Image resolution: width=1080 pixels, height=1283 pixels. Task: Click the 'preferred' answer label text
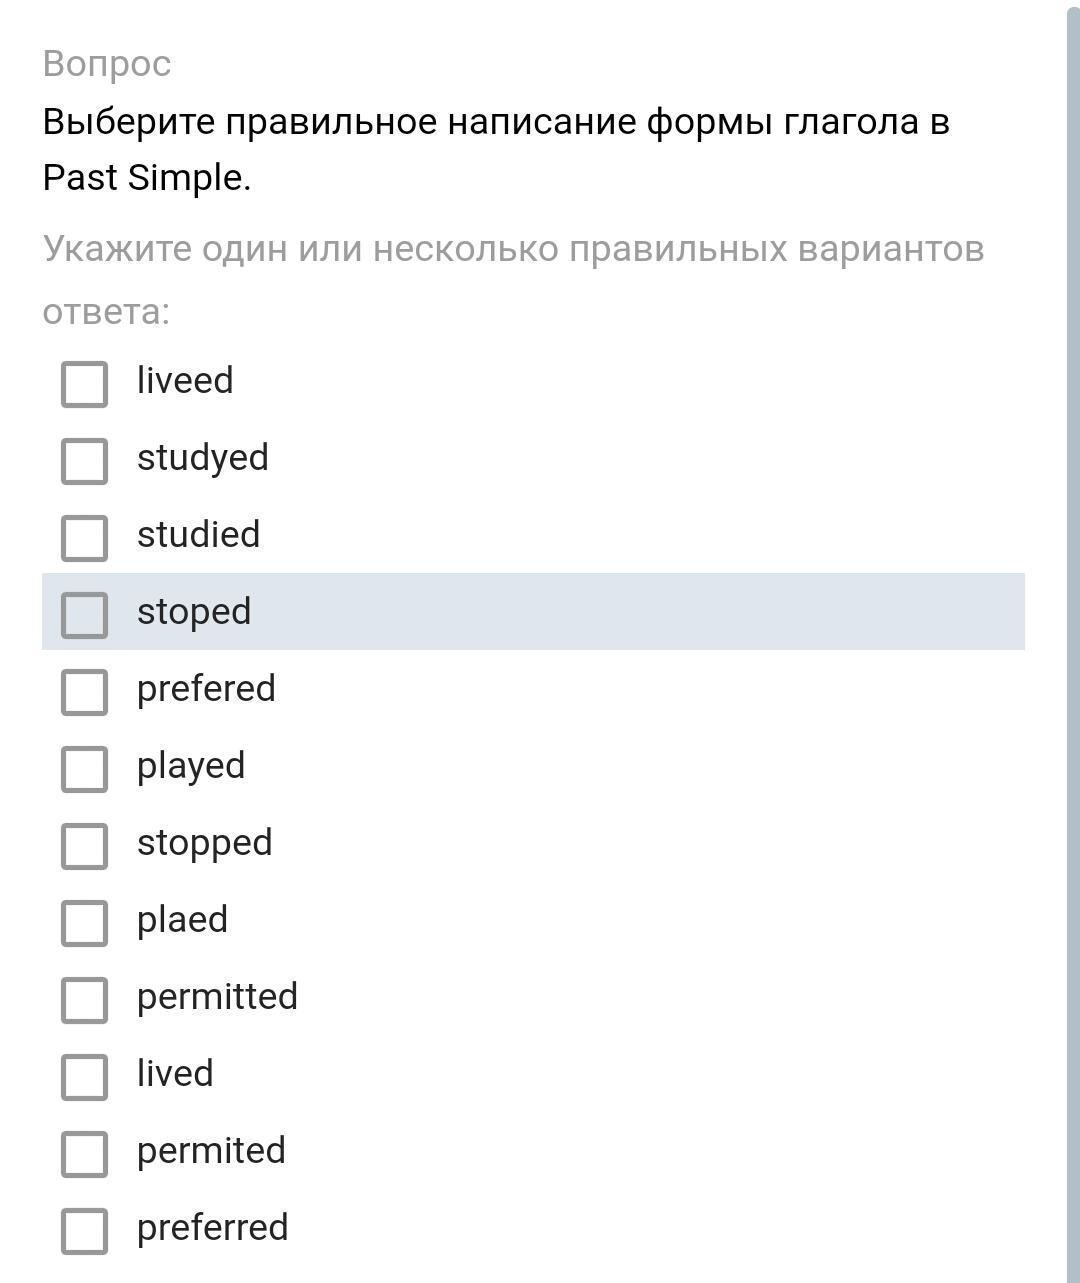212,1228
